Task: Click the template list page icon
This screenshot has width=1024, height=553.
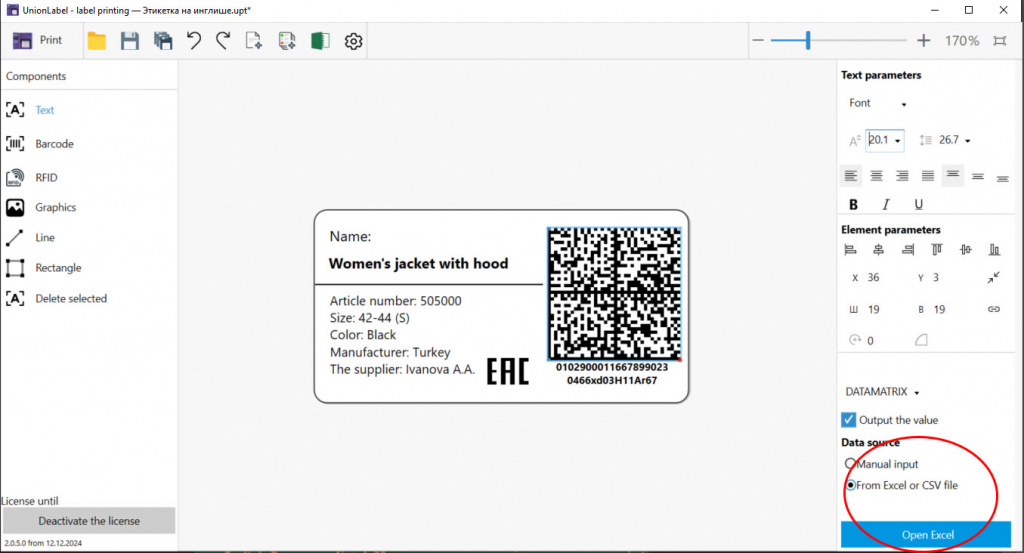Action: (287, 41)
